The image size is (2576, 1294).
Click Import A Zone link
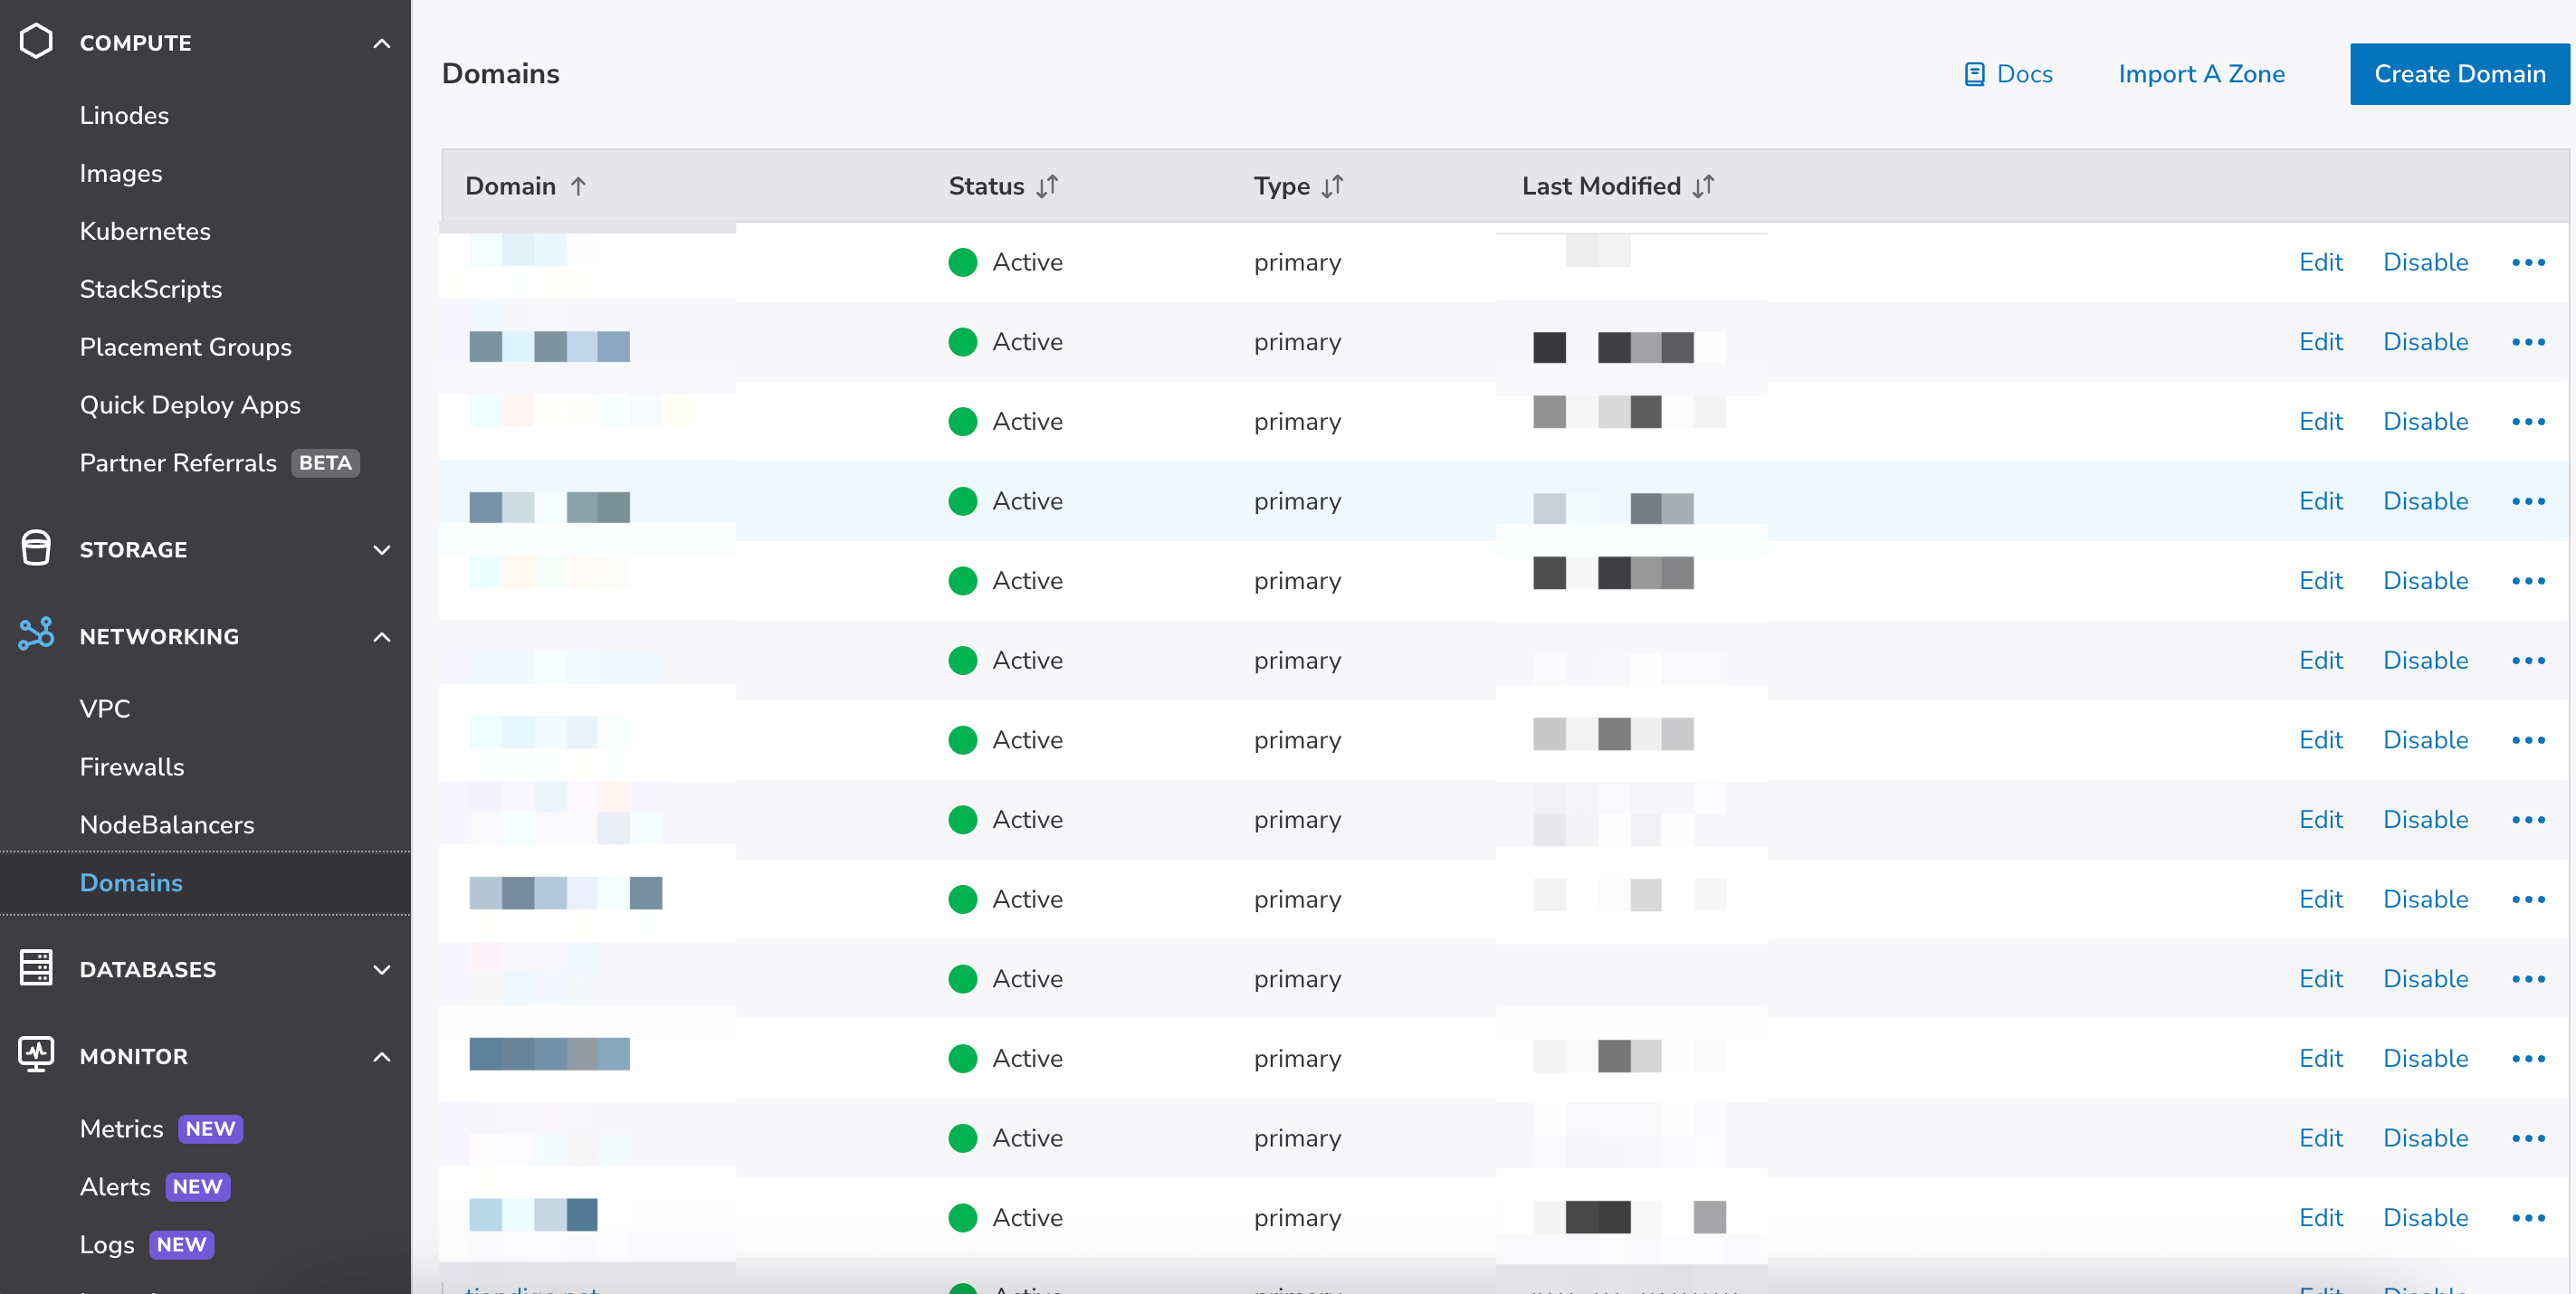[2201, 74]
